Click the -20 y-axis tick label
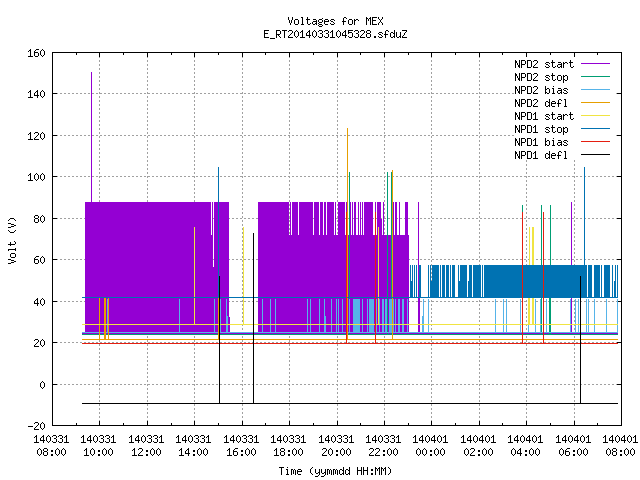 [x=36, y=426]
